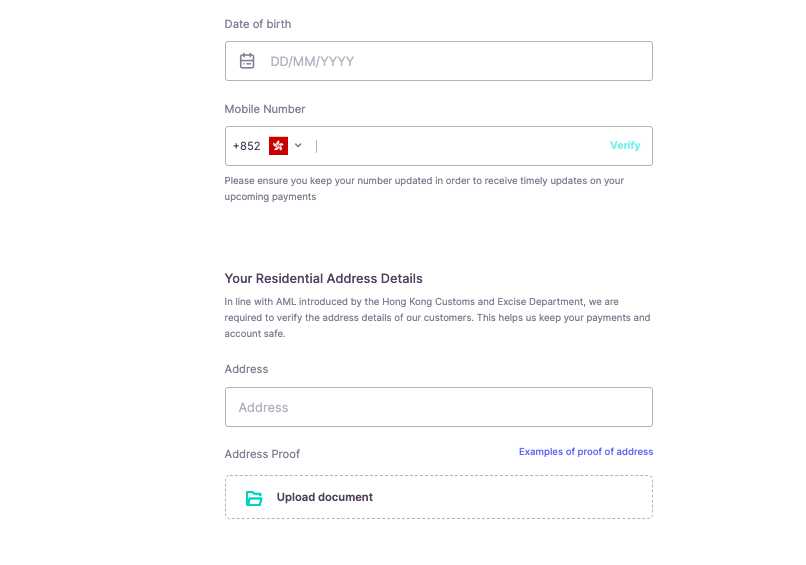Click the green folder upload icon

254,498
